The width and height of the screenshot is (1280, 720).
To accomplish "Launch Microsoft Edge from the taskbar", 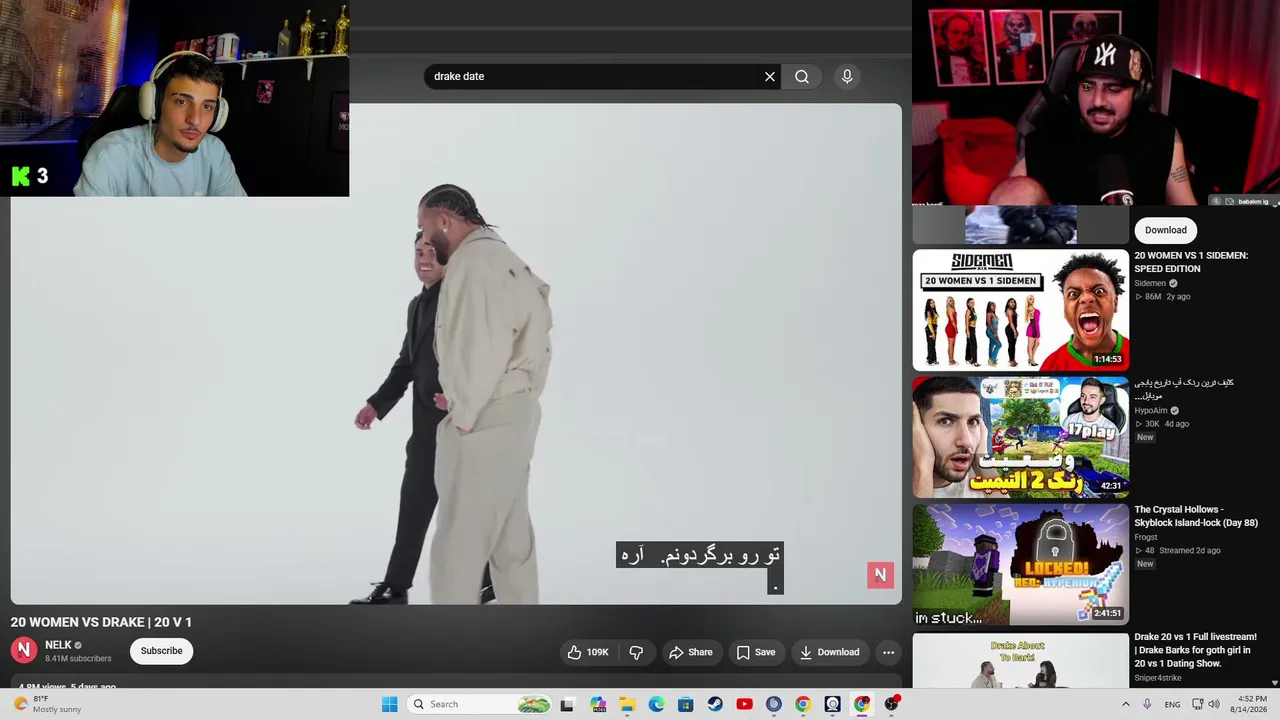I will [656, 704].
